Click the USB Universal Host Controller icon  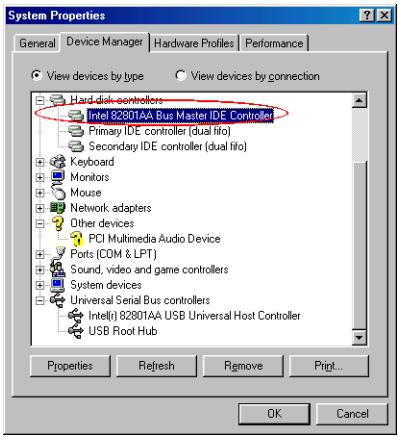[x=76, y=315]
